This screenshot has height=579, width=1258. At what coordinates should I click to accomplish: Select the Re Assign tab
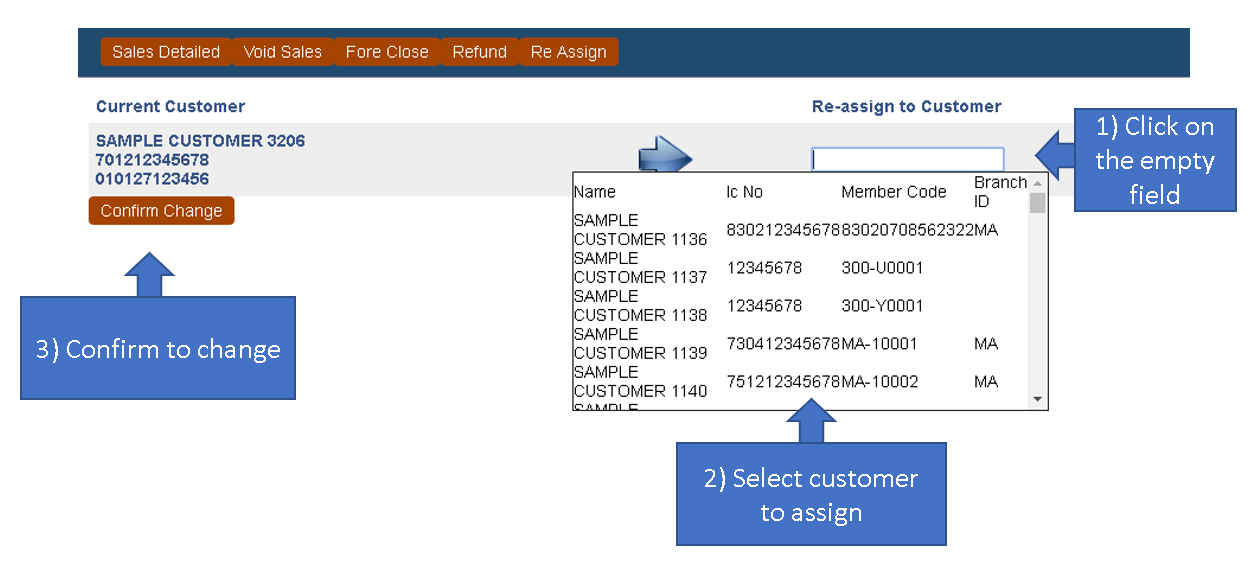(x=569, y=52)
